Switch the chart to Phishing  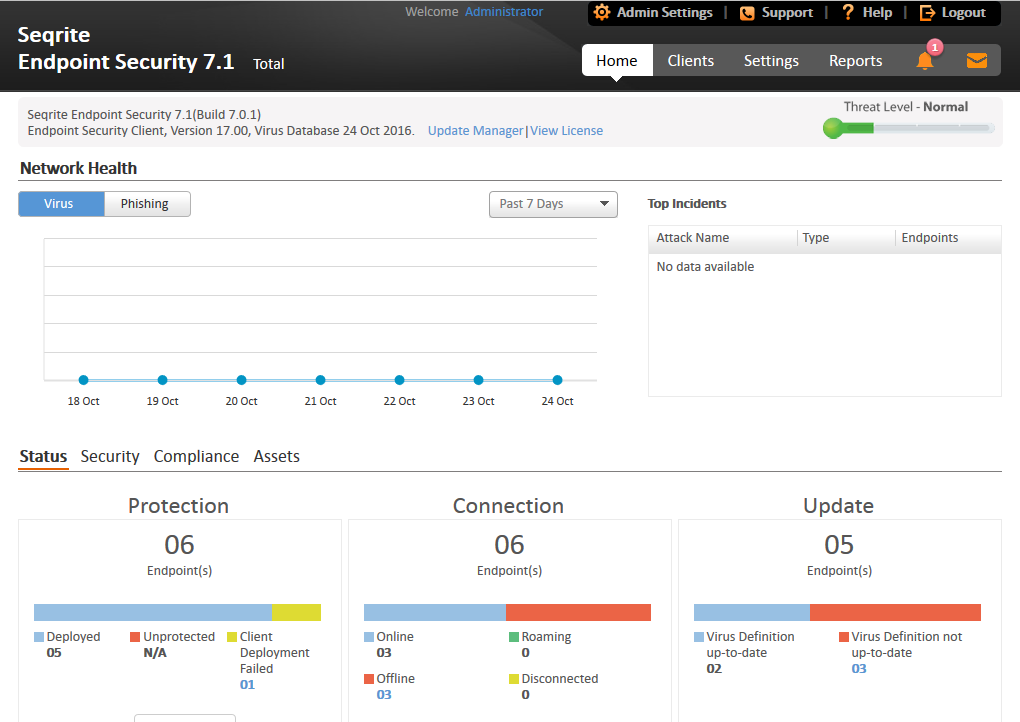[x=147, y=204]
